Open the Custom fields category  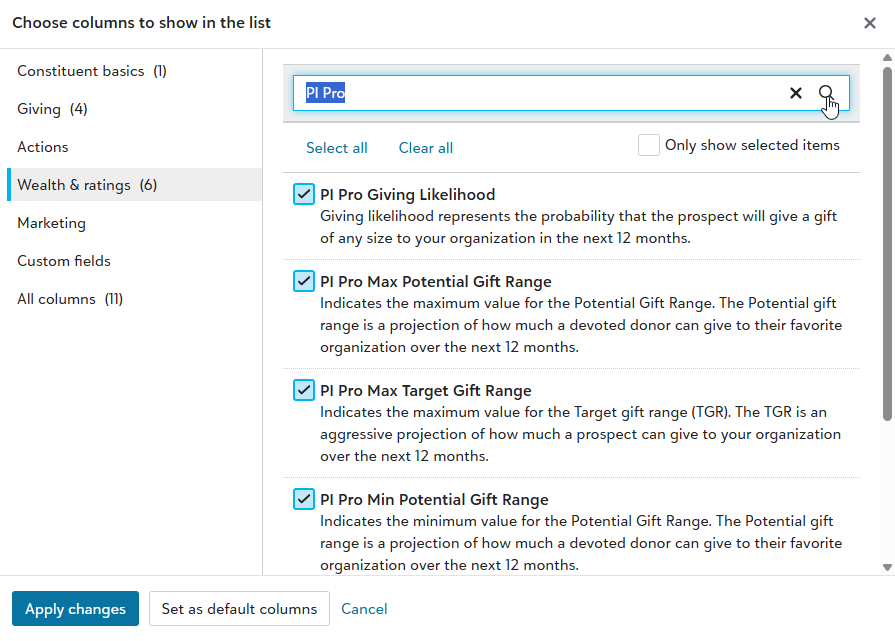64,260
